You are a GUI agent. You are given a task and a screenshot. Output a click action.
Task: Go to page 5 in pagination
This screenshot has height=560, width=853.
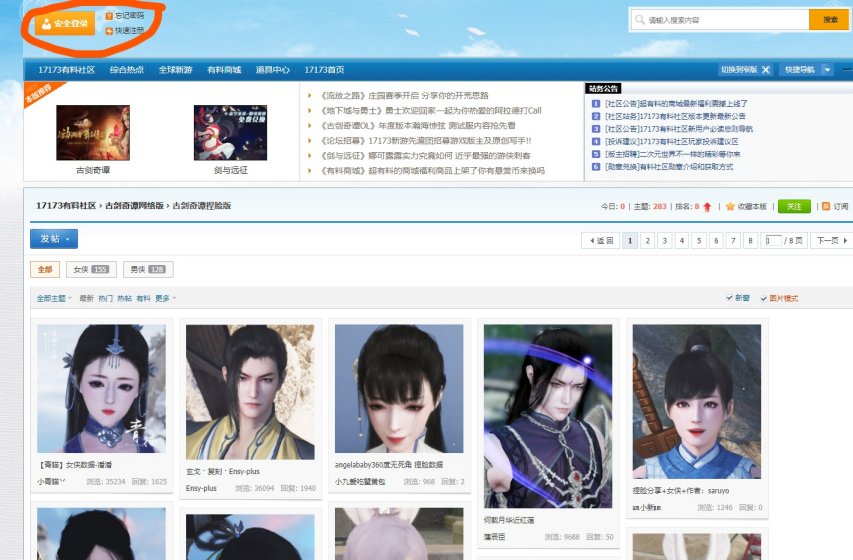[699, 241]
